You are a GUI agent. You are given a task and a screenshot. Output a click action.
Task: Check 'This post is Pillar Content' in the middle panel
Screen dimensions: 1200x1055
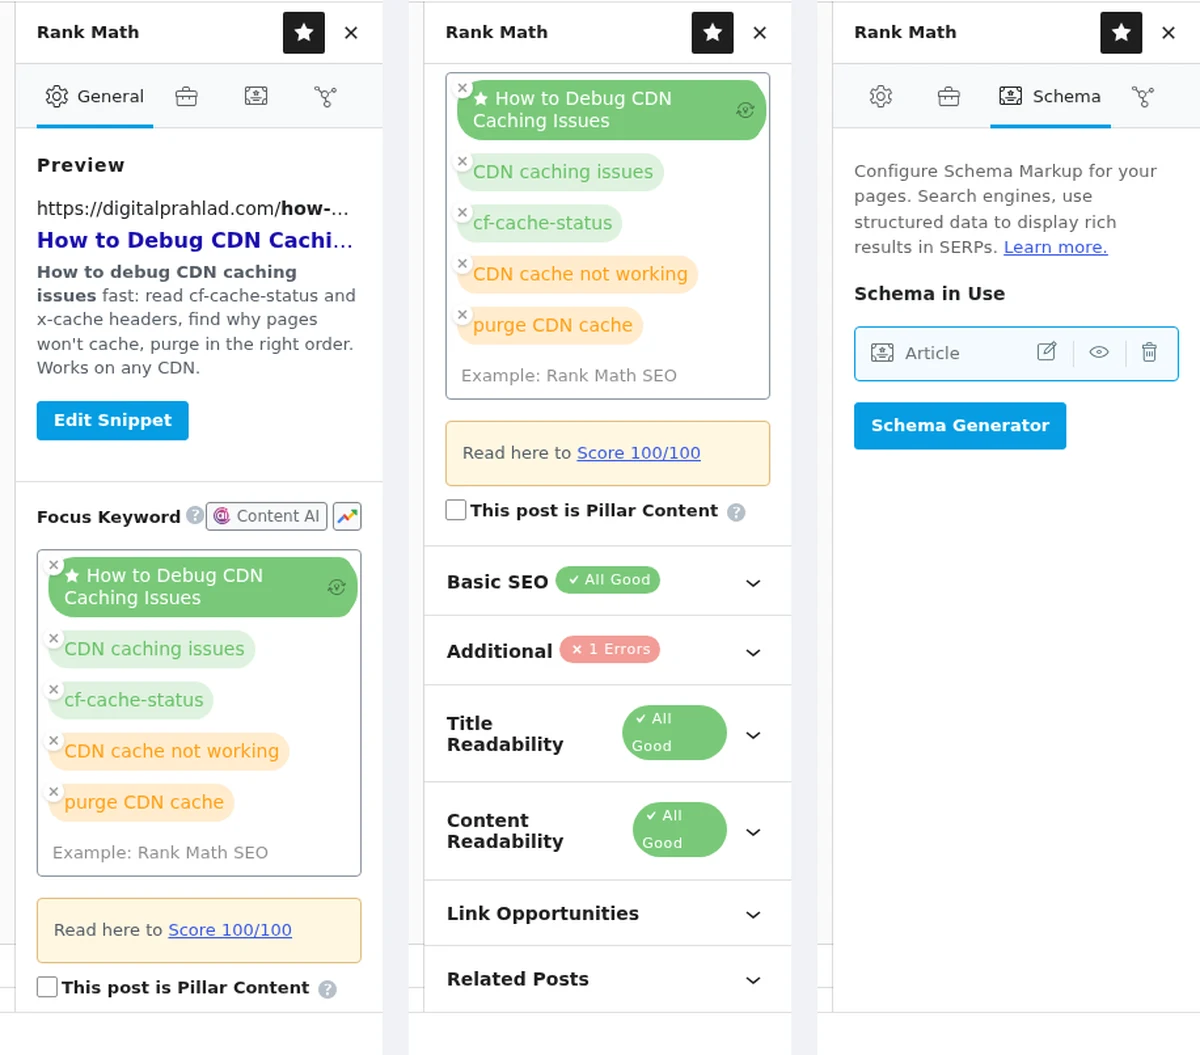point(456,510)
